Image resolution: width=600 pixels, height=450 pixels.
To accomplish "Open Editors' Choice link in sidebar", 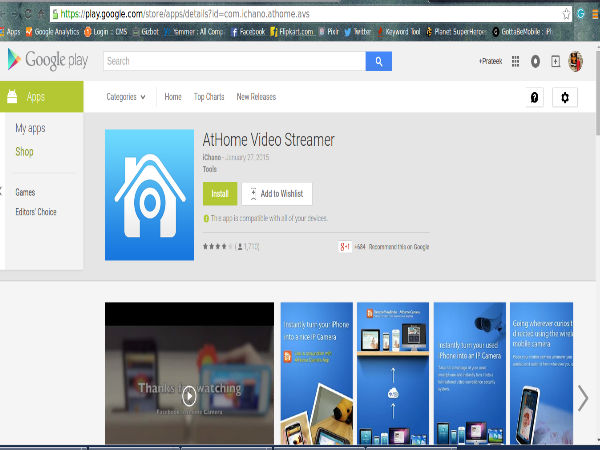I will coord(36,212).
